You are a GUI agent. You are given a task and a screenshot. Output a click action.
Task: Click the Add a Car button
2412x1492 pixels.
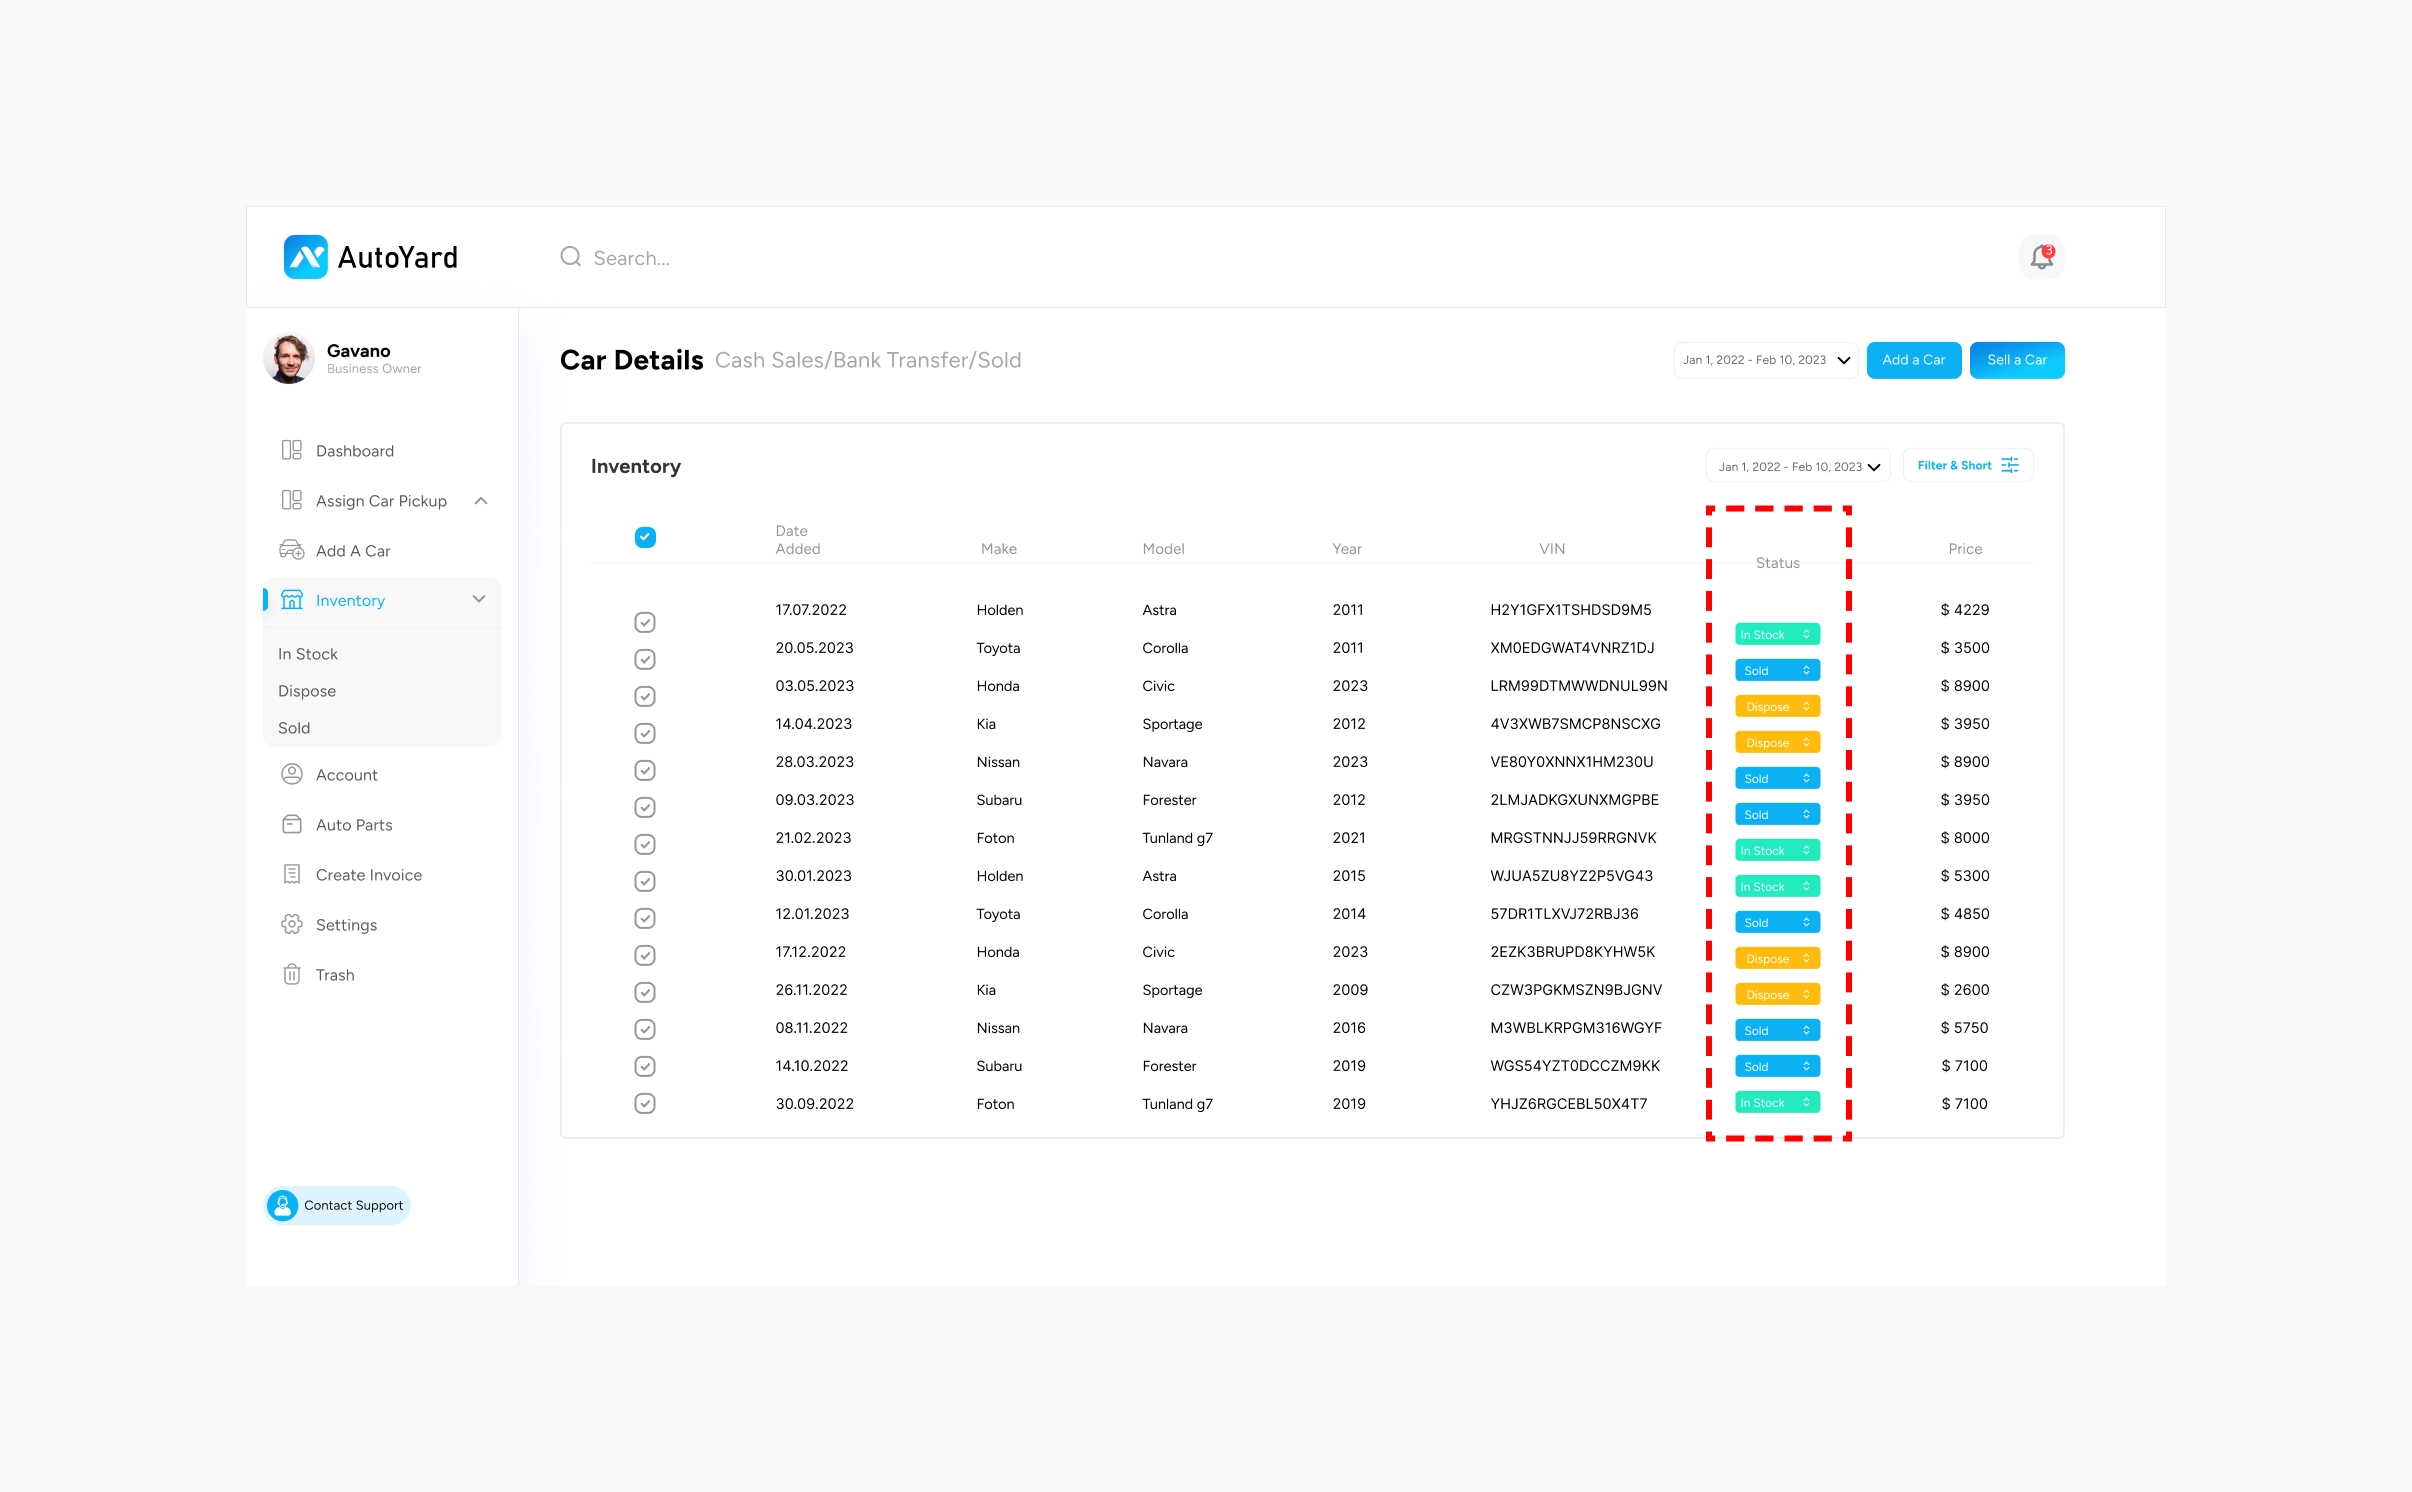click(x=1913, y=360)
